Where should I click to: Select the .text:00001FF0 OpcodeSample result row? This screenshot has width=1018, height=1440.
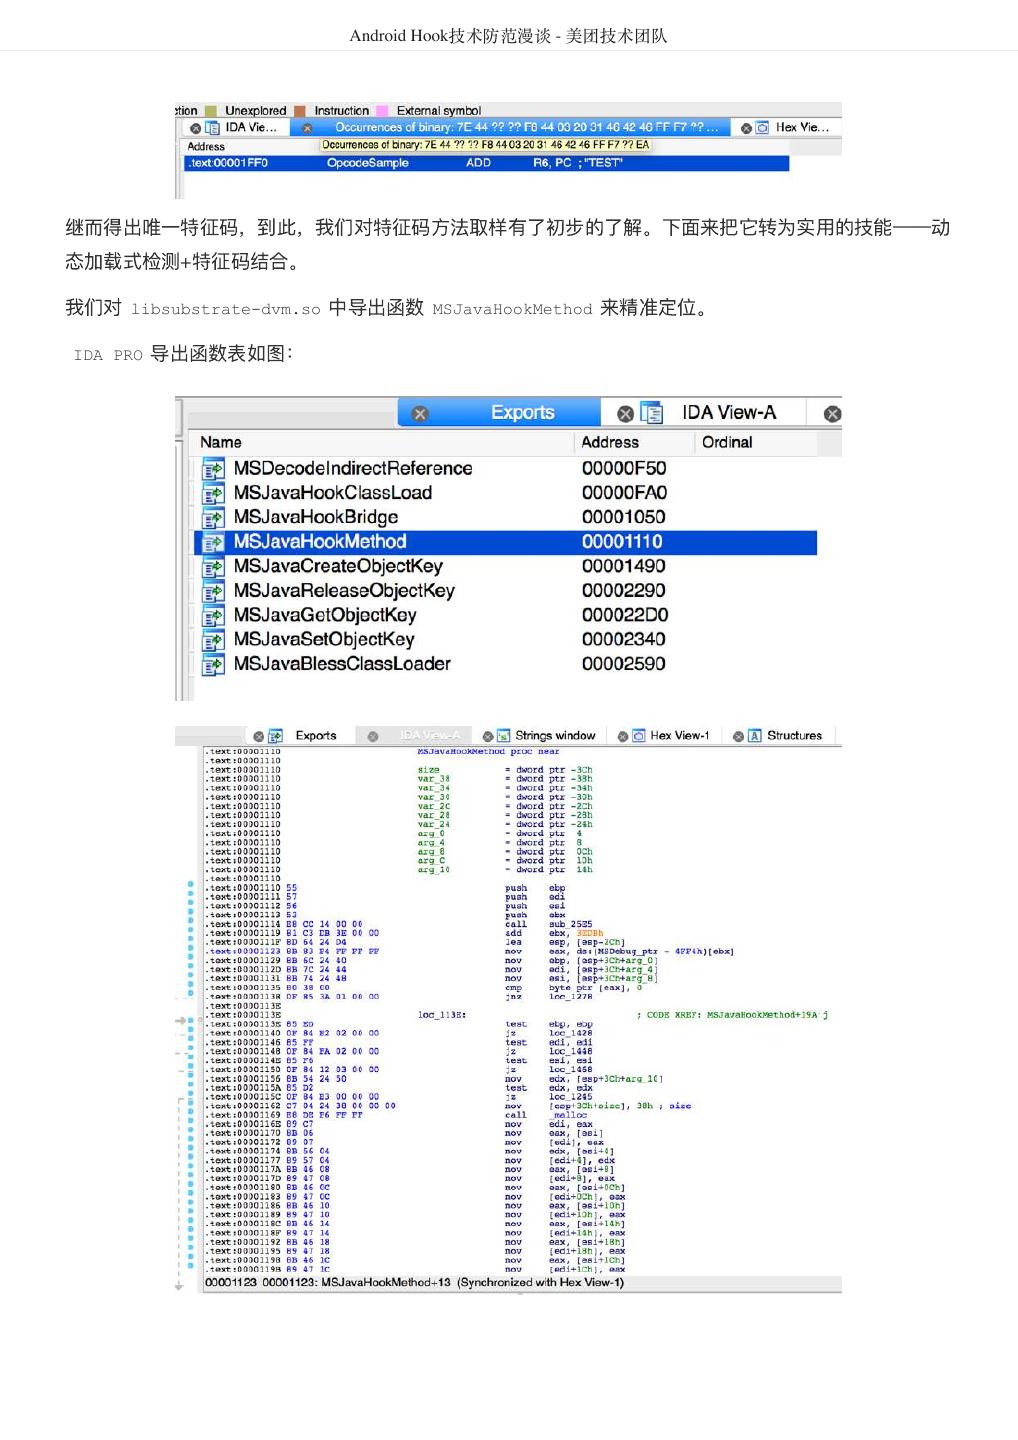click(x=487, y=163)
